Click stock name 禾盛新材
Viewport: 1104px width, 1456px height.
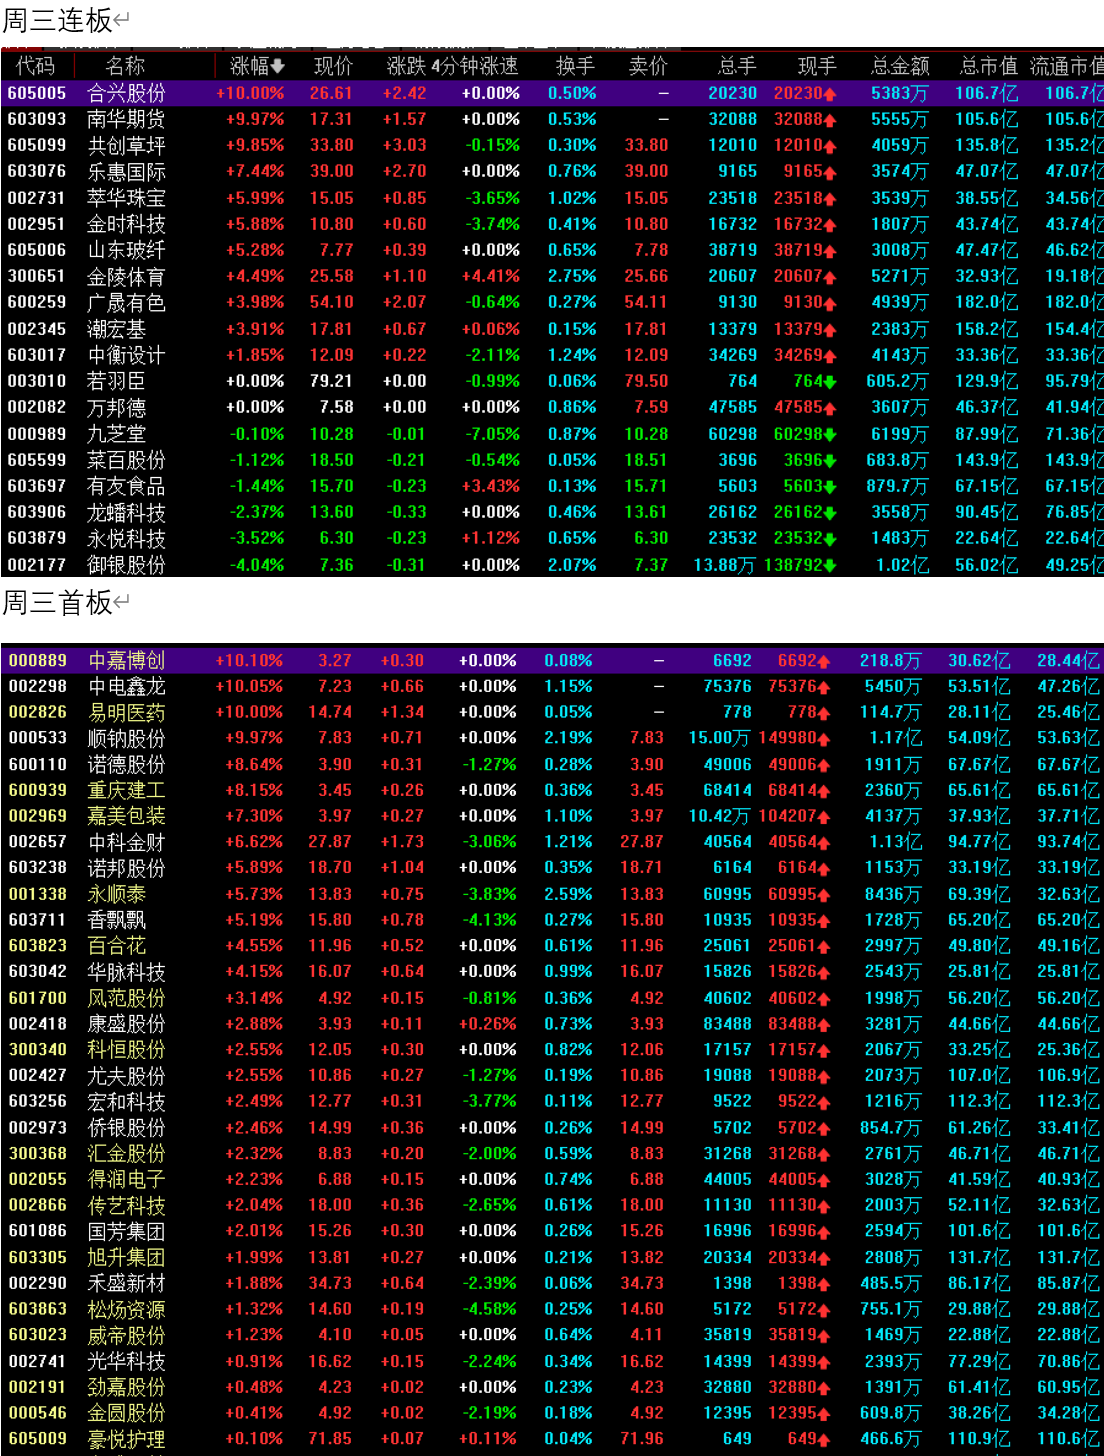[126, 1283]
